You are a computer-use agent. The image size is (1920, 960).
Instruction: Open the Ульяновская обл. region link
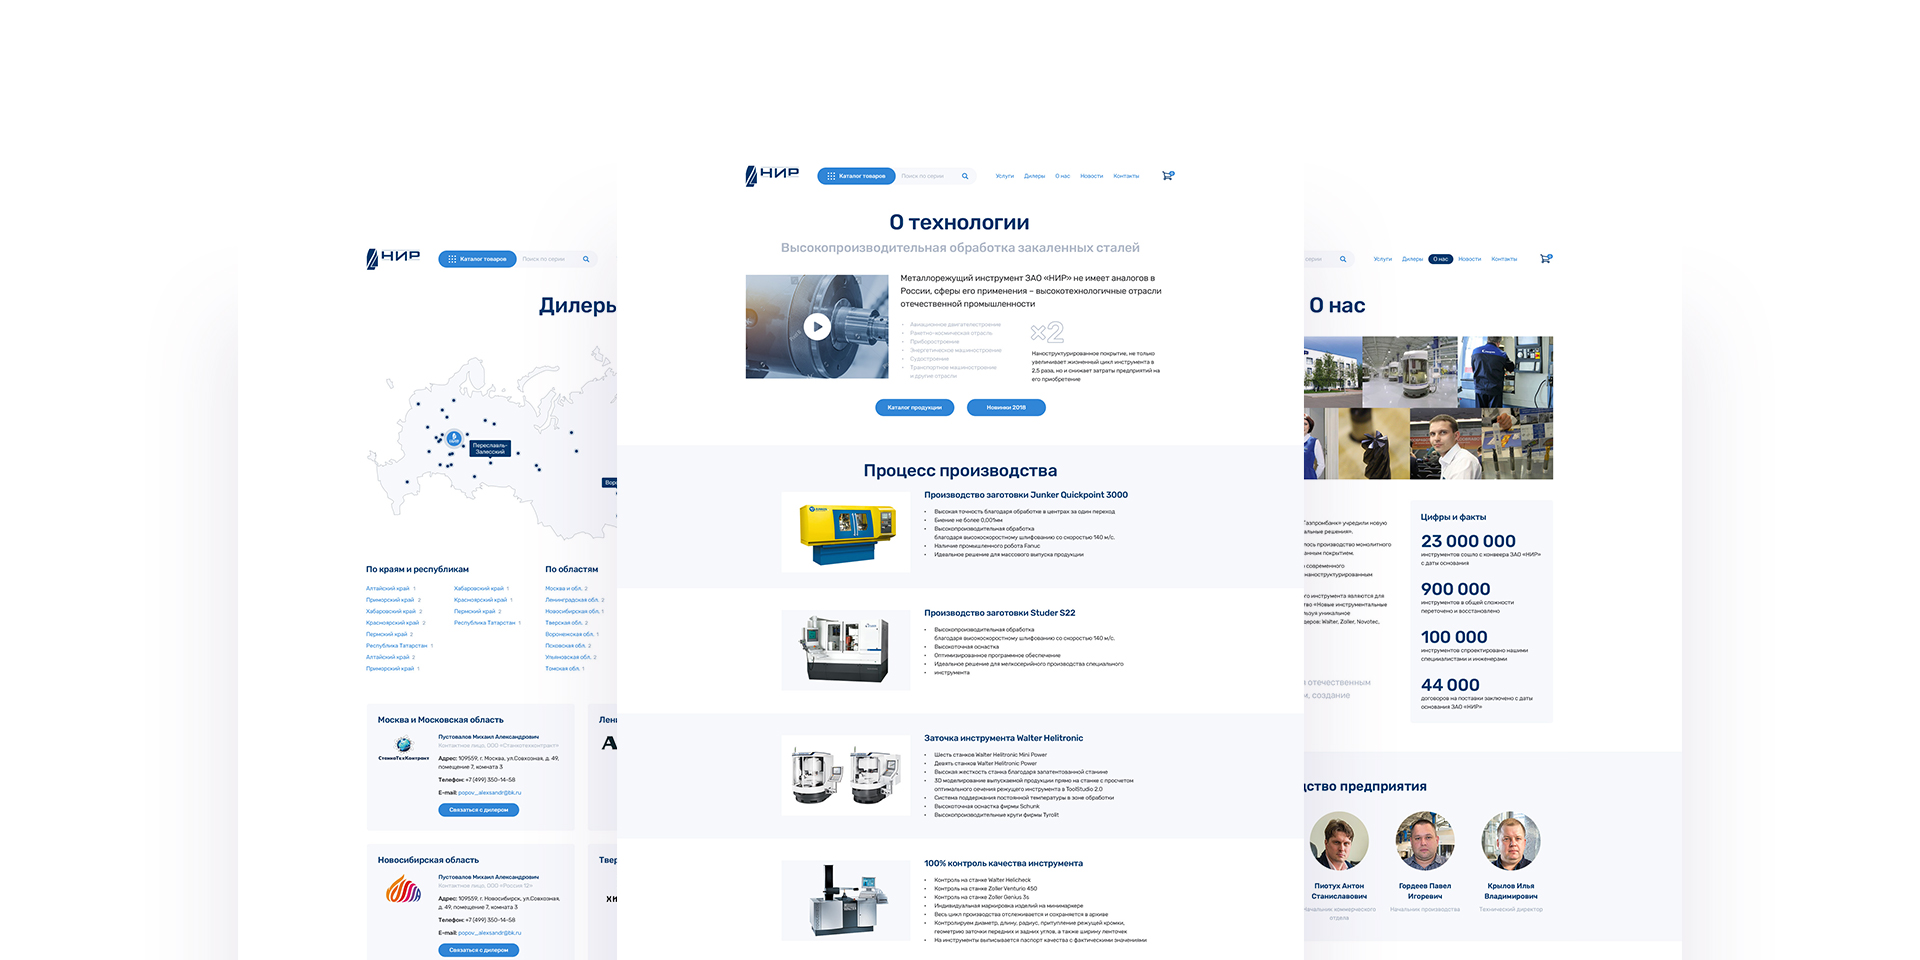tap(570, 657)
